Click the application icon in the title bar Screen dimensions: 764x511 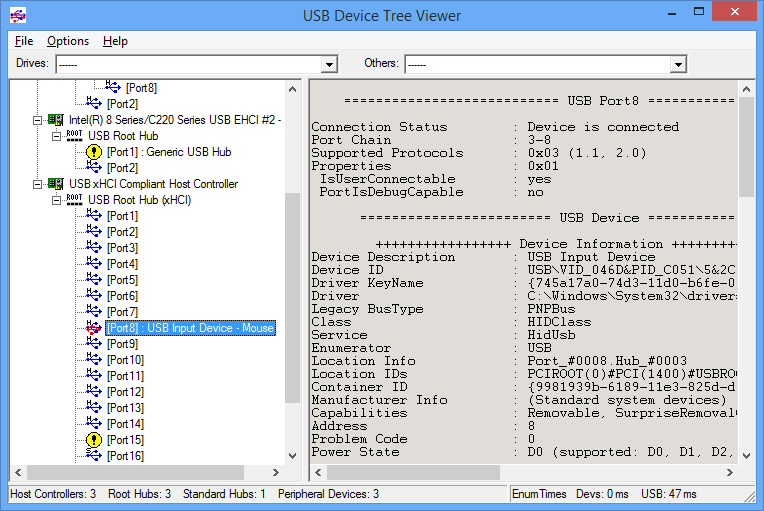18,16
